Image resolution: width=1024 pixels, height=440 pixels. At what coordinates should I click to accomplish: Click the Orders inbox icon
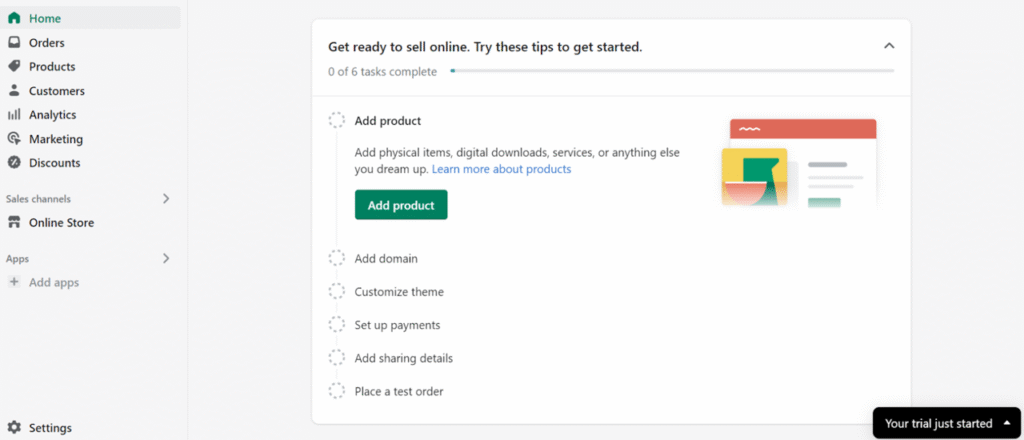coord(14,42)
